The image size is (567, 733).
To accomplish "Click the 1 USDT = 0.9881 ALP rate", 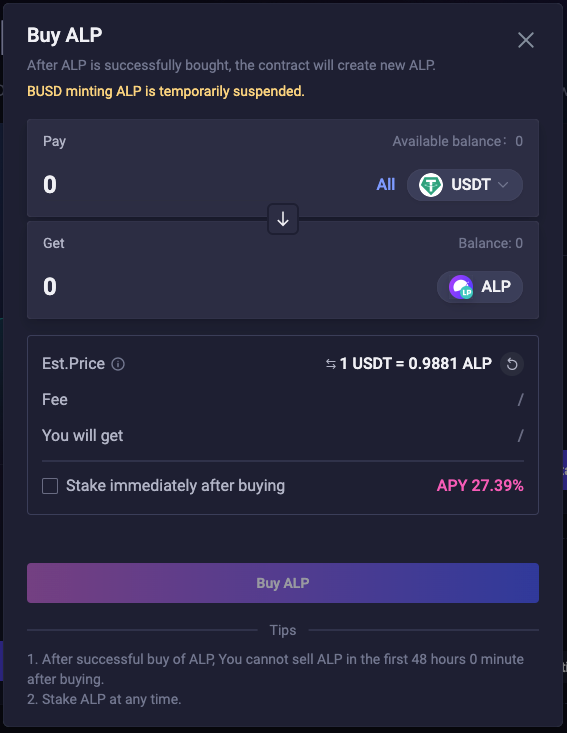I will pos(416,363).
